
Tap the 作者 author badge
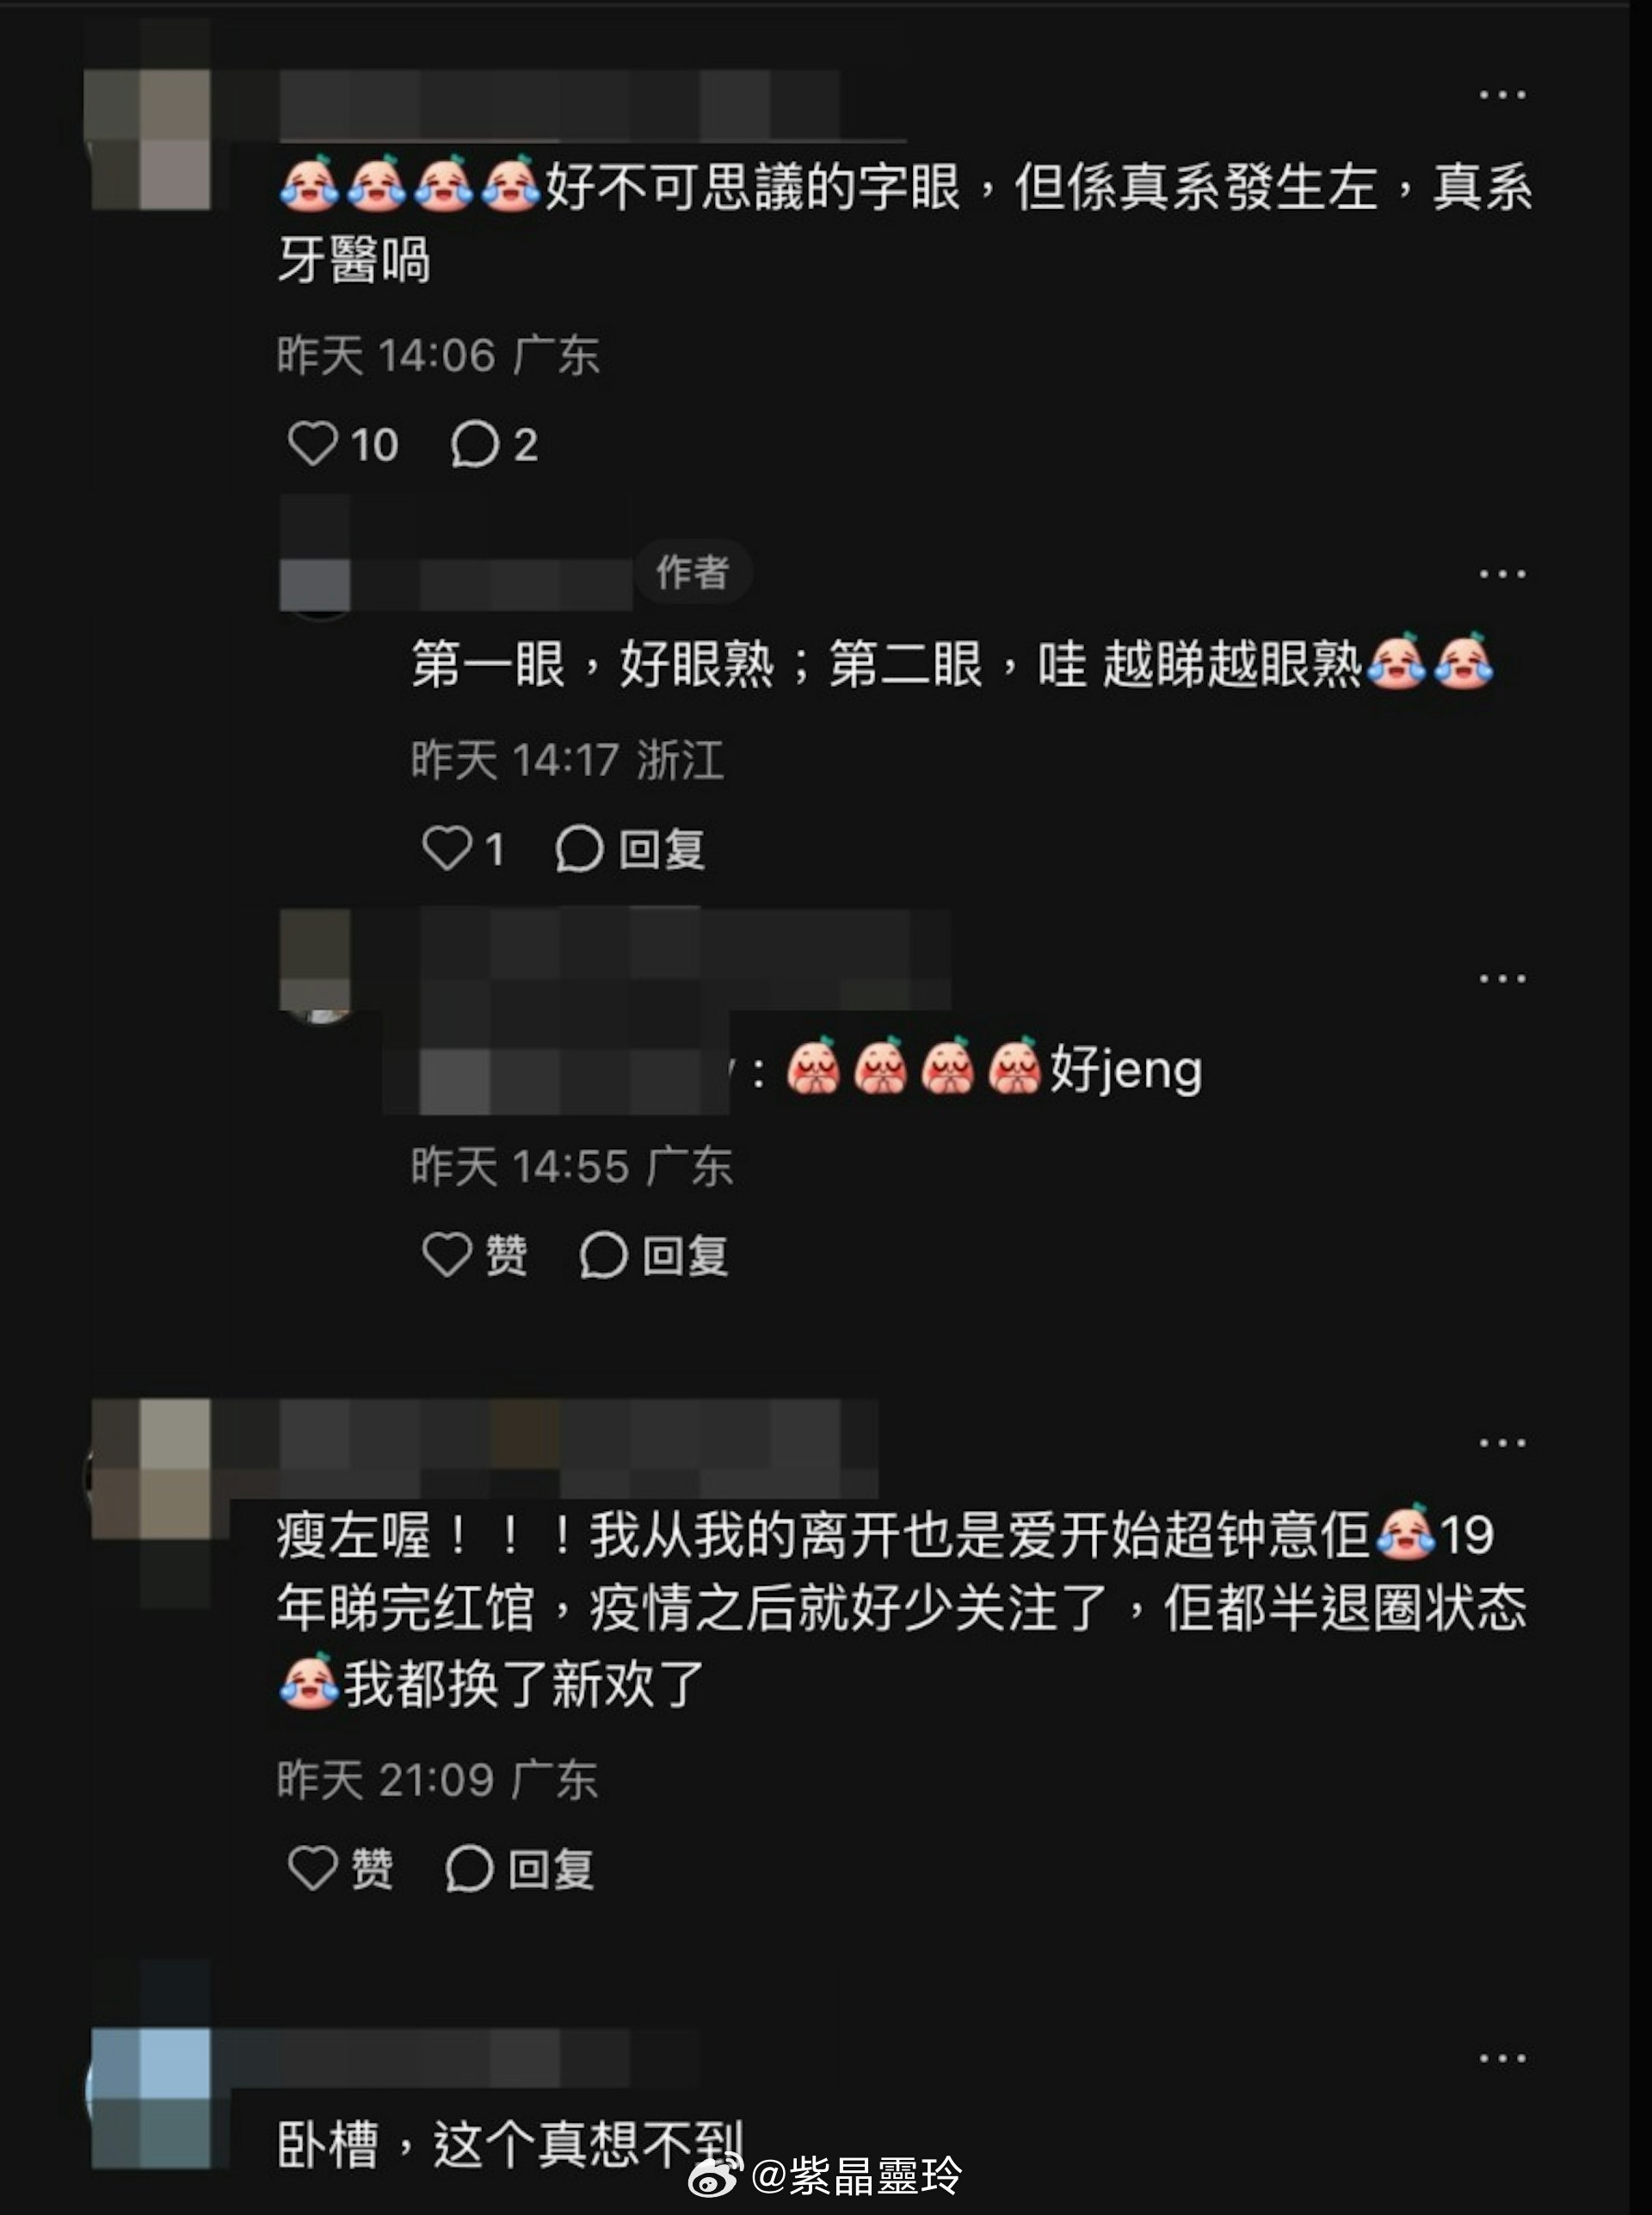(x=692, y=572)
